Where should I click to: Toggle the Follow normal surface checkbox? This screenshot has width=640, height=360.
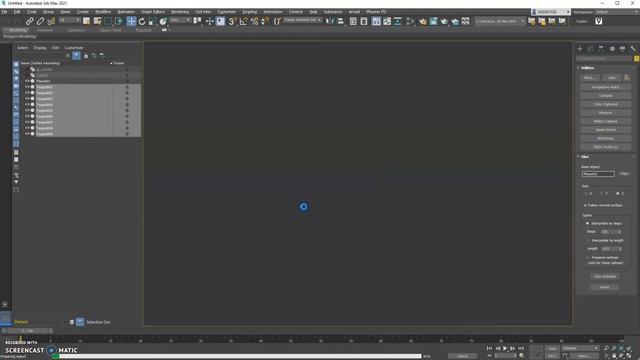pyautogui.click(x=585, y=205)
